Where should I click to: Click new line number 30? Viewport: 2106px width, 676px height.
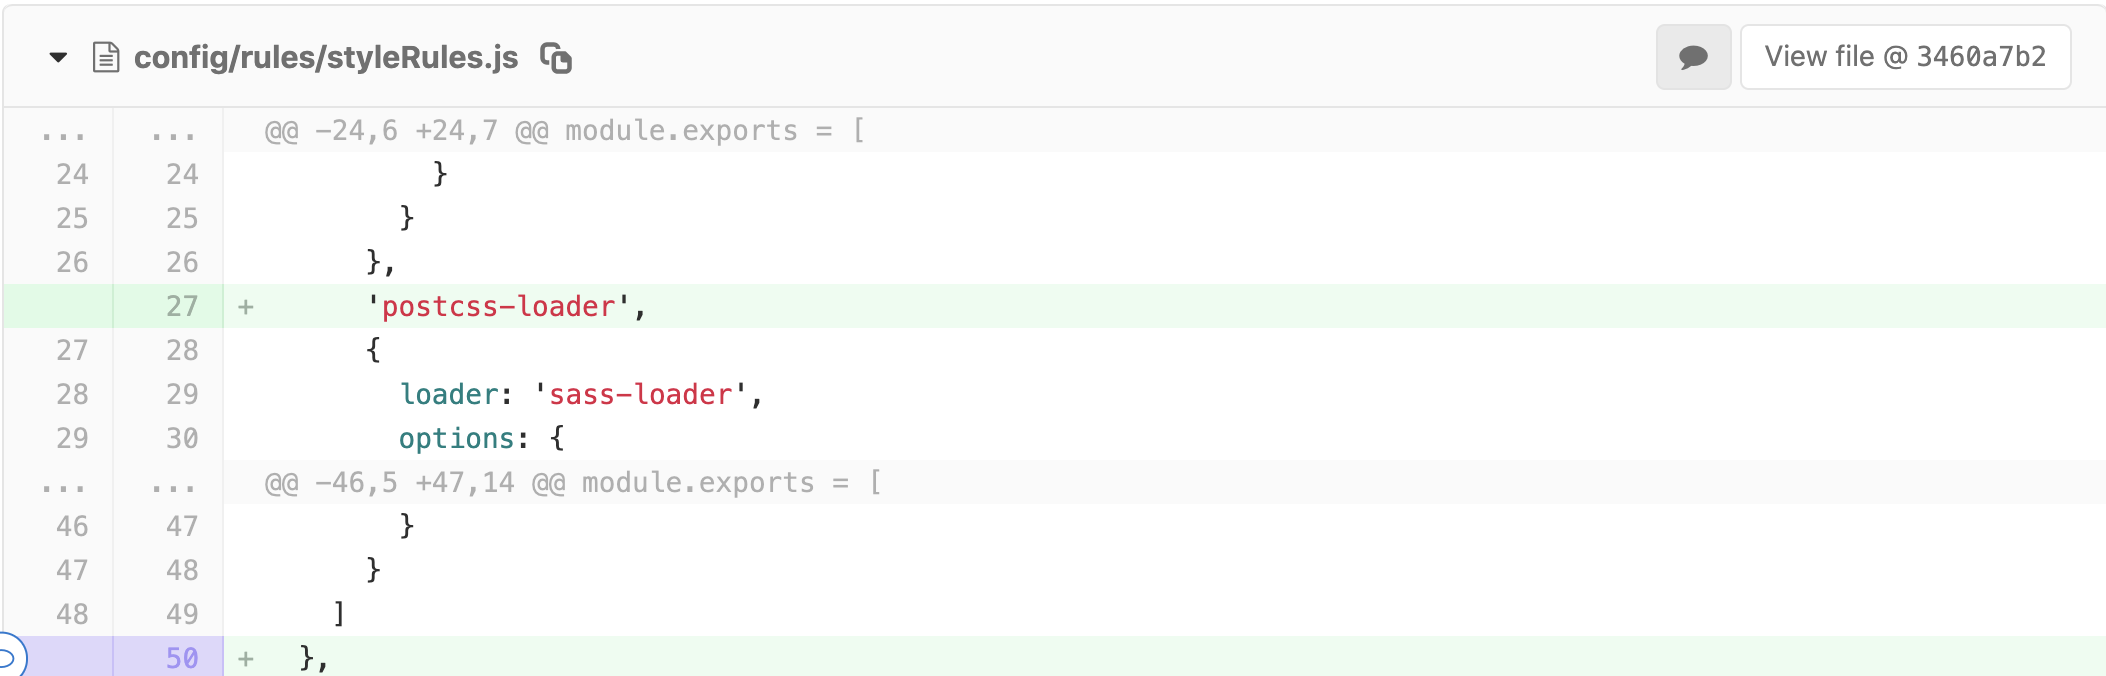(182, 438)
